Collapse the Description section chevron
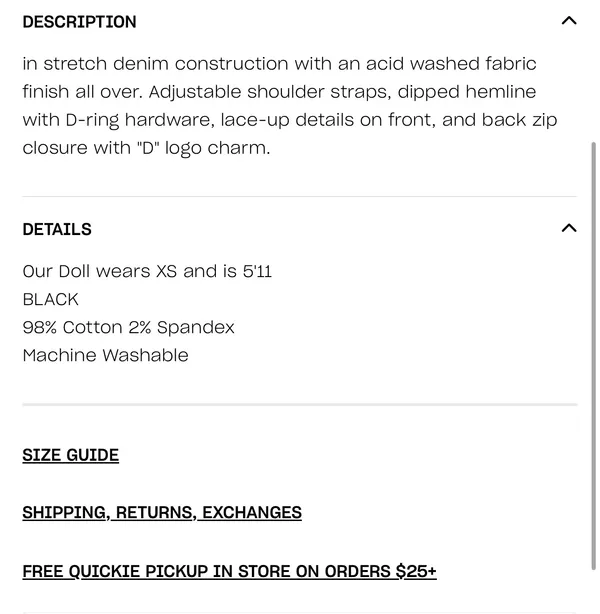Screen dimensions: 600x614 tap(569, 20)
